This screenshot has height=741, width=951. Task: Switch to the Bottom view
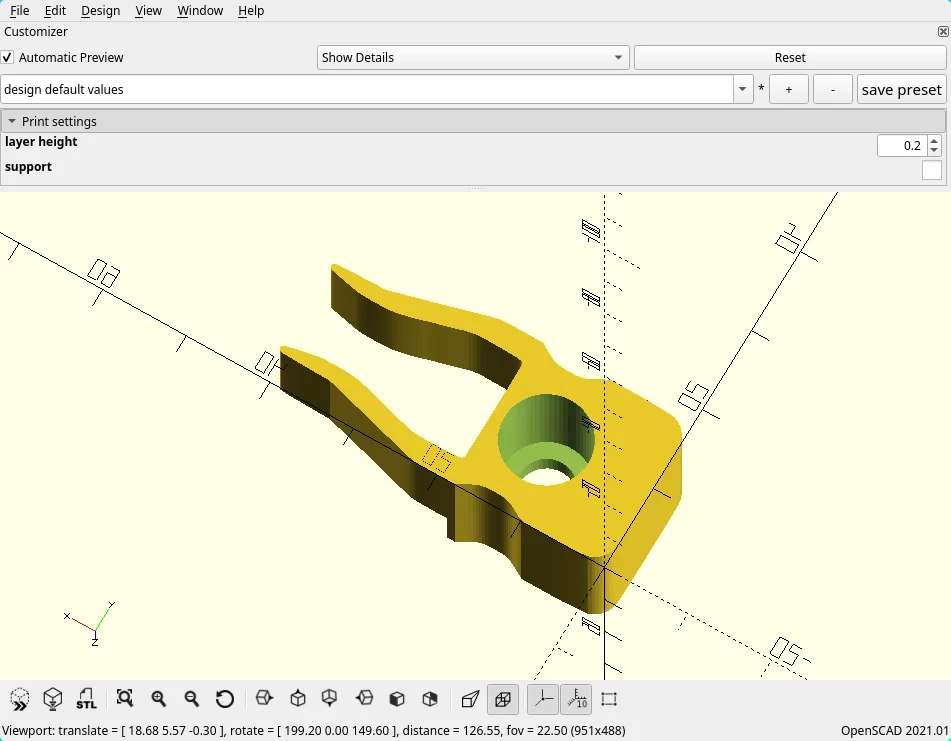point(330,699)
